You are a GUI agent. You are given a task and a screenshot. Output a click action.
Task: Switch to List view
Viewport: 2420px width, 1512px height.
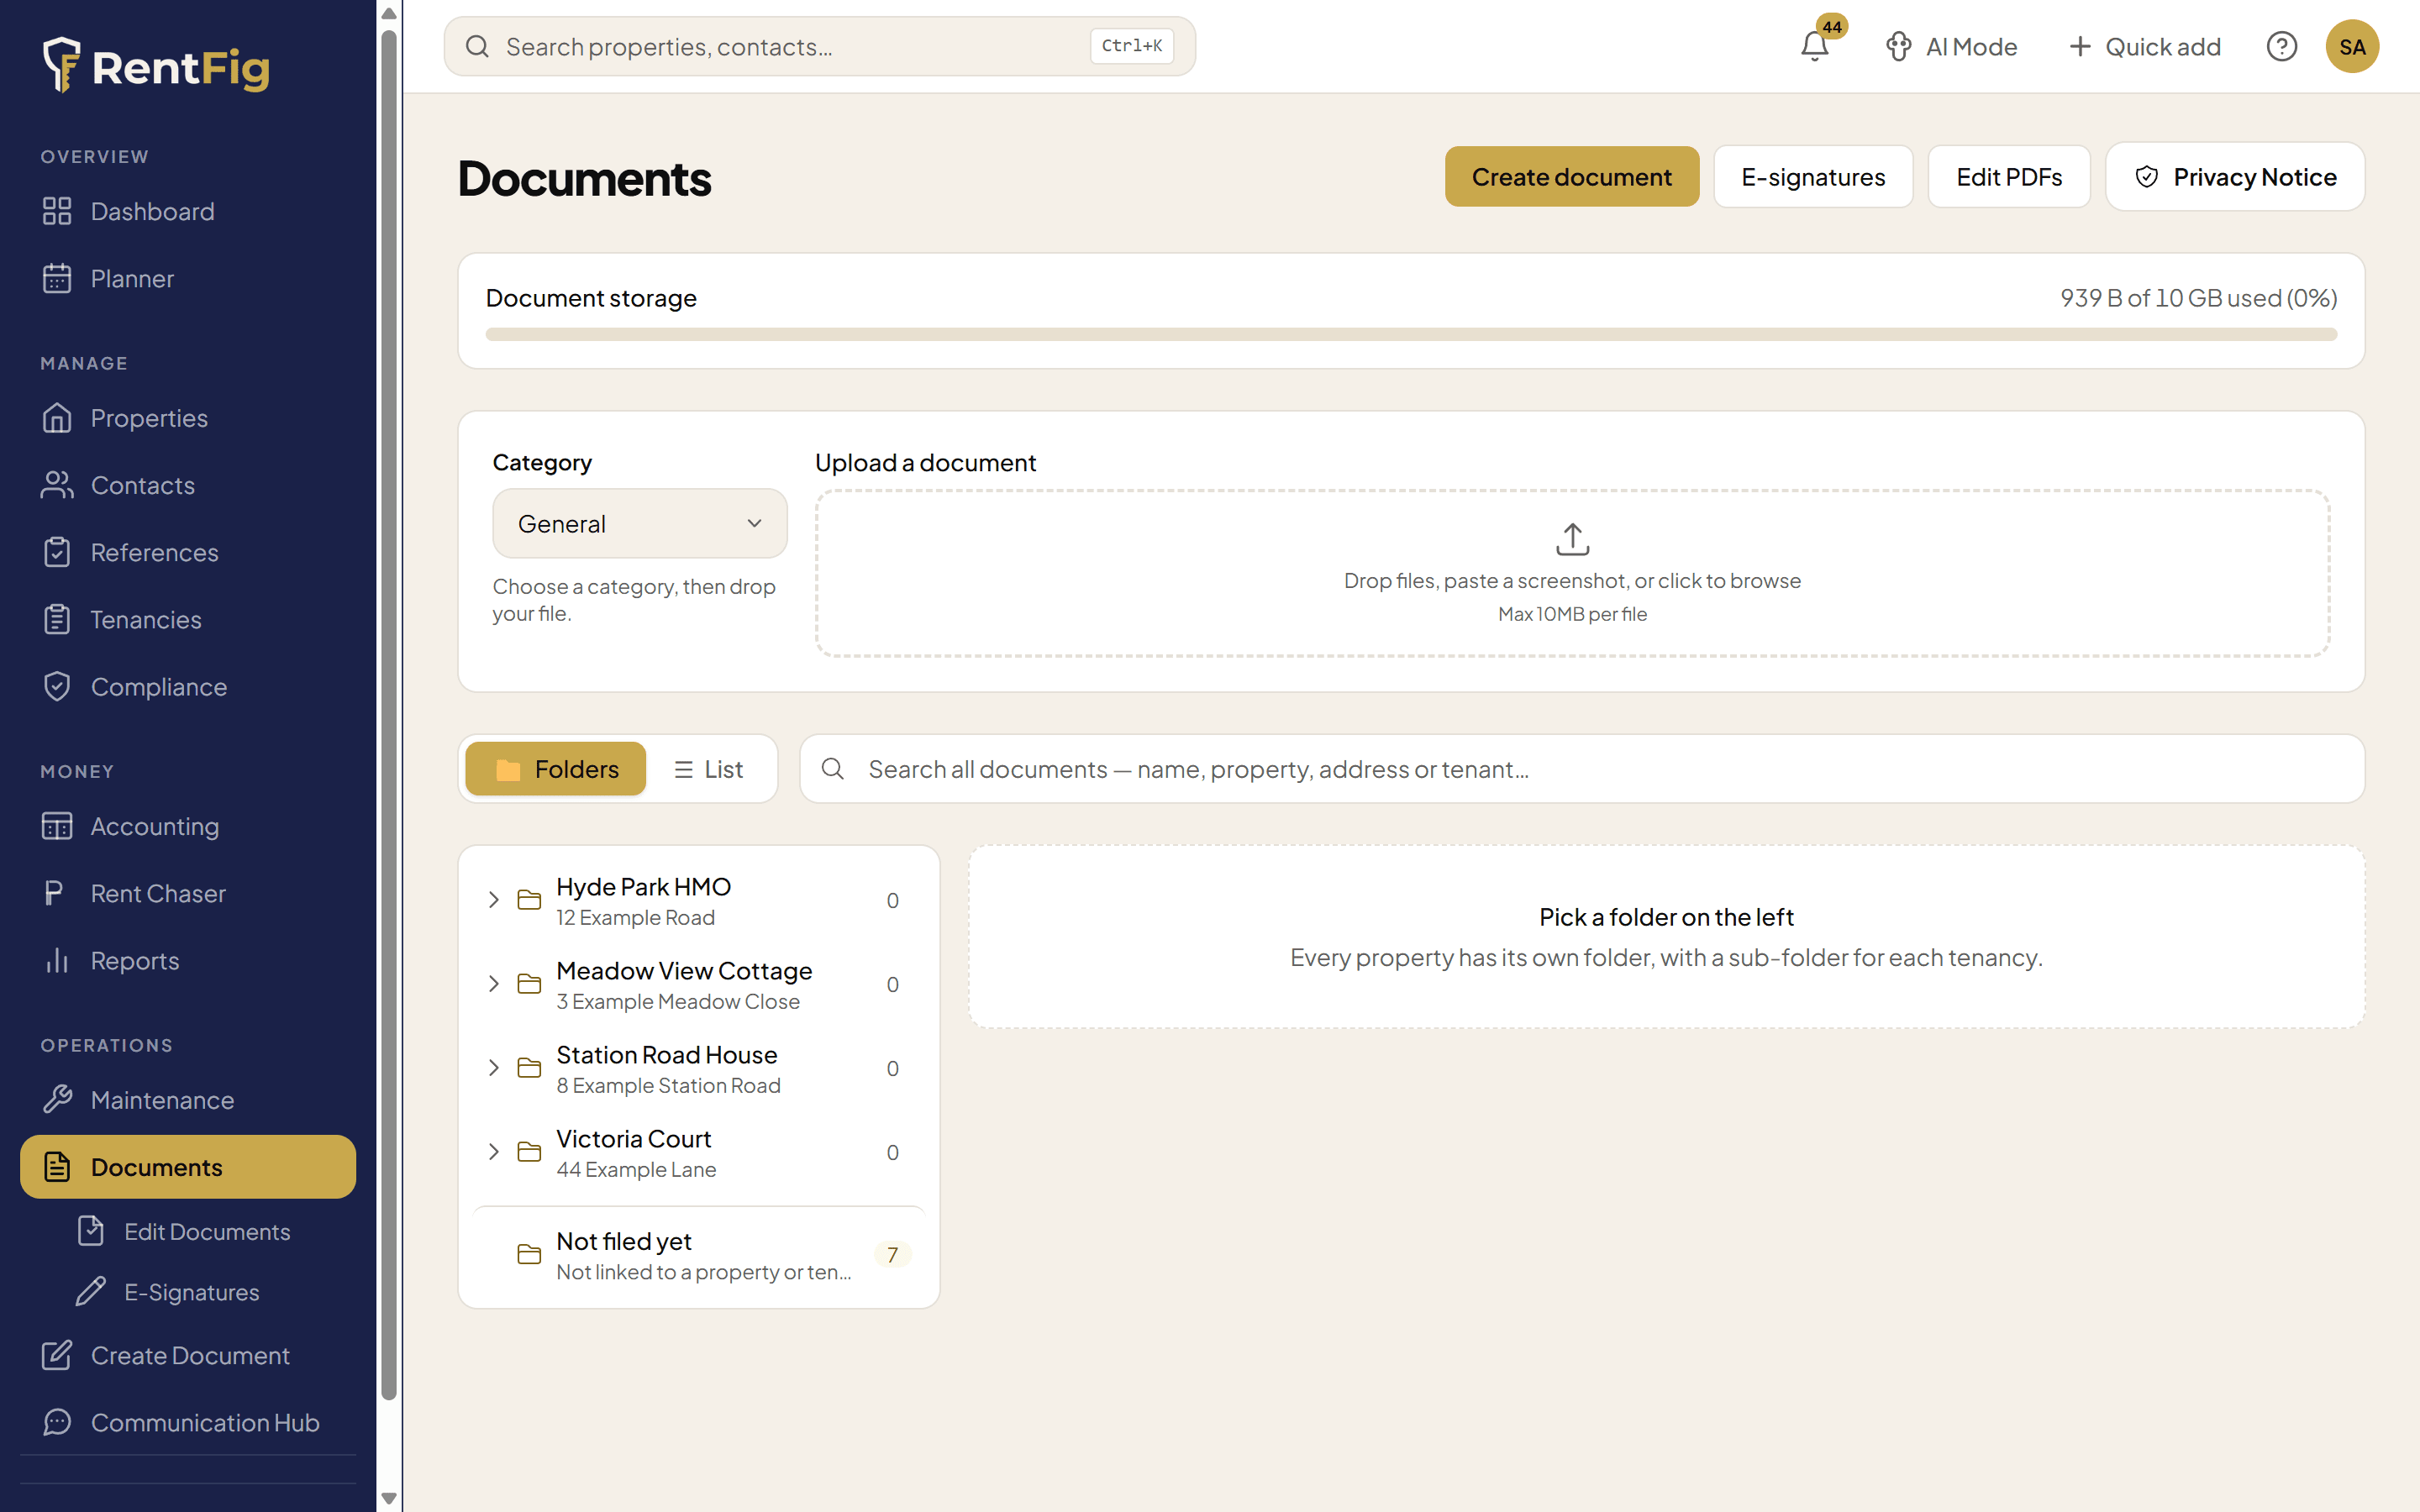tap(708, 769)
